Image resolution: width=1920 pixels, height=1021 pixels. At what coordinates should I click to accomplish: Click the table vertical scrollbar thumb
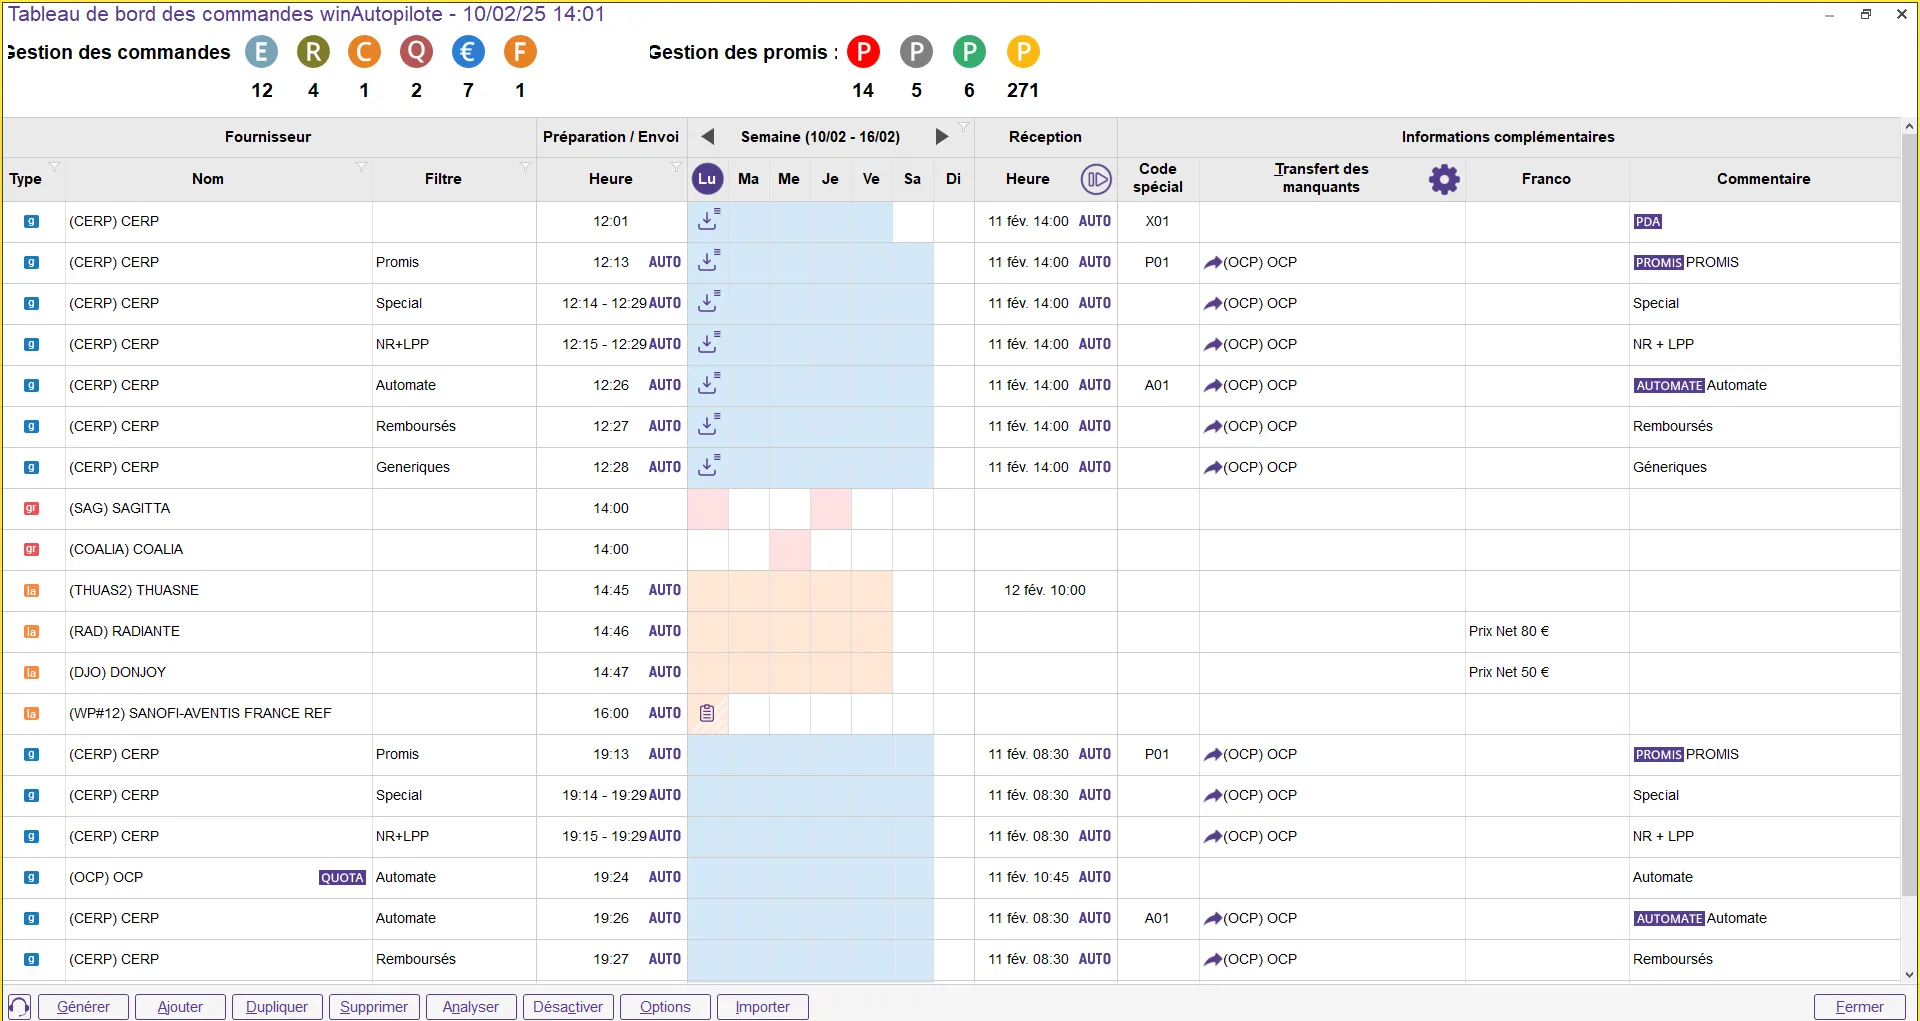(x=1909, y=515)
